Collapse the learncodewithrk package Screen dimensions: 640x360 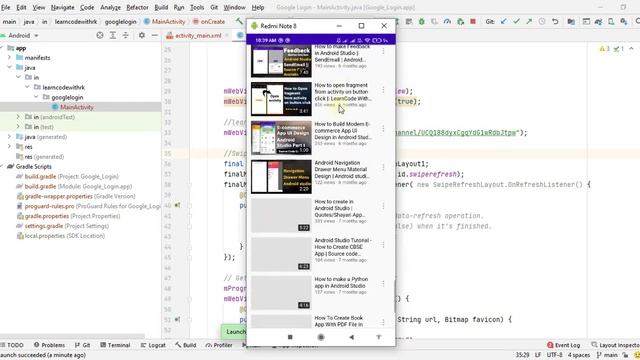tap(27, 87)
